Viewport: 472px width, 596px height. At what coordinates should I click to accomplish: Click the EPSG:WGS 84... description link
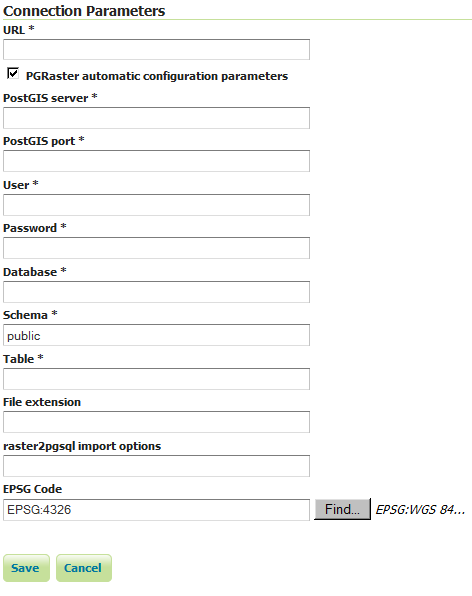pos(420,509)
